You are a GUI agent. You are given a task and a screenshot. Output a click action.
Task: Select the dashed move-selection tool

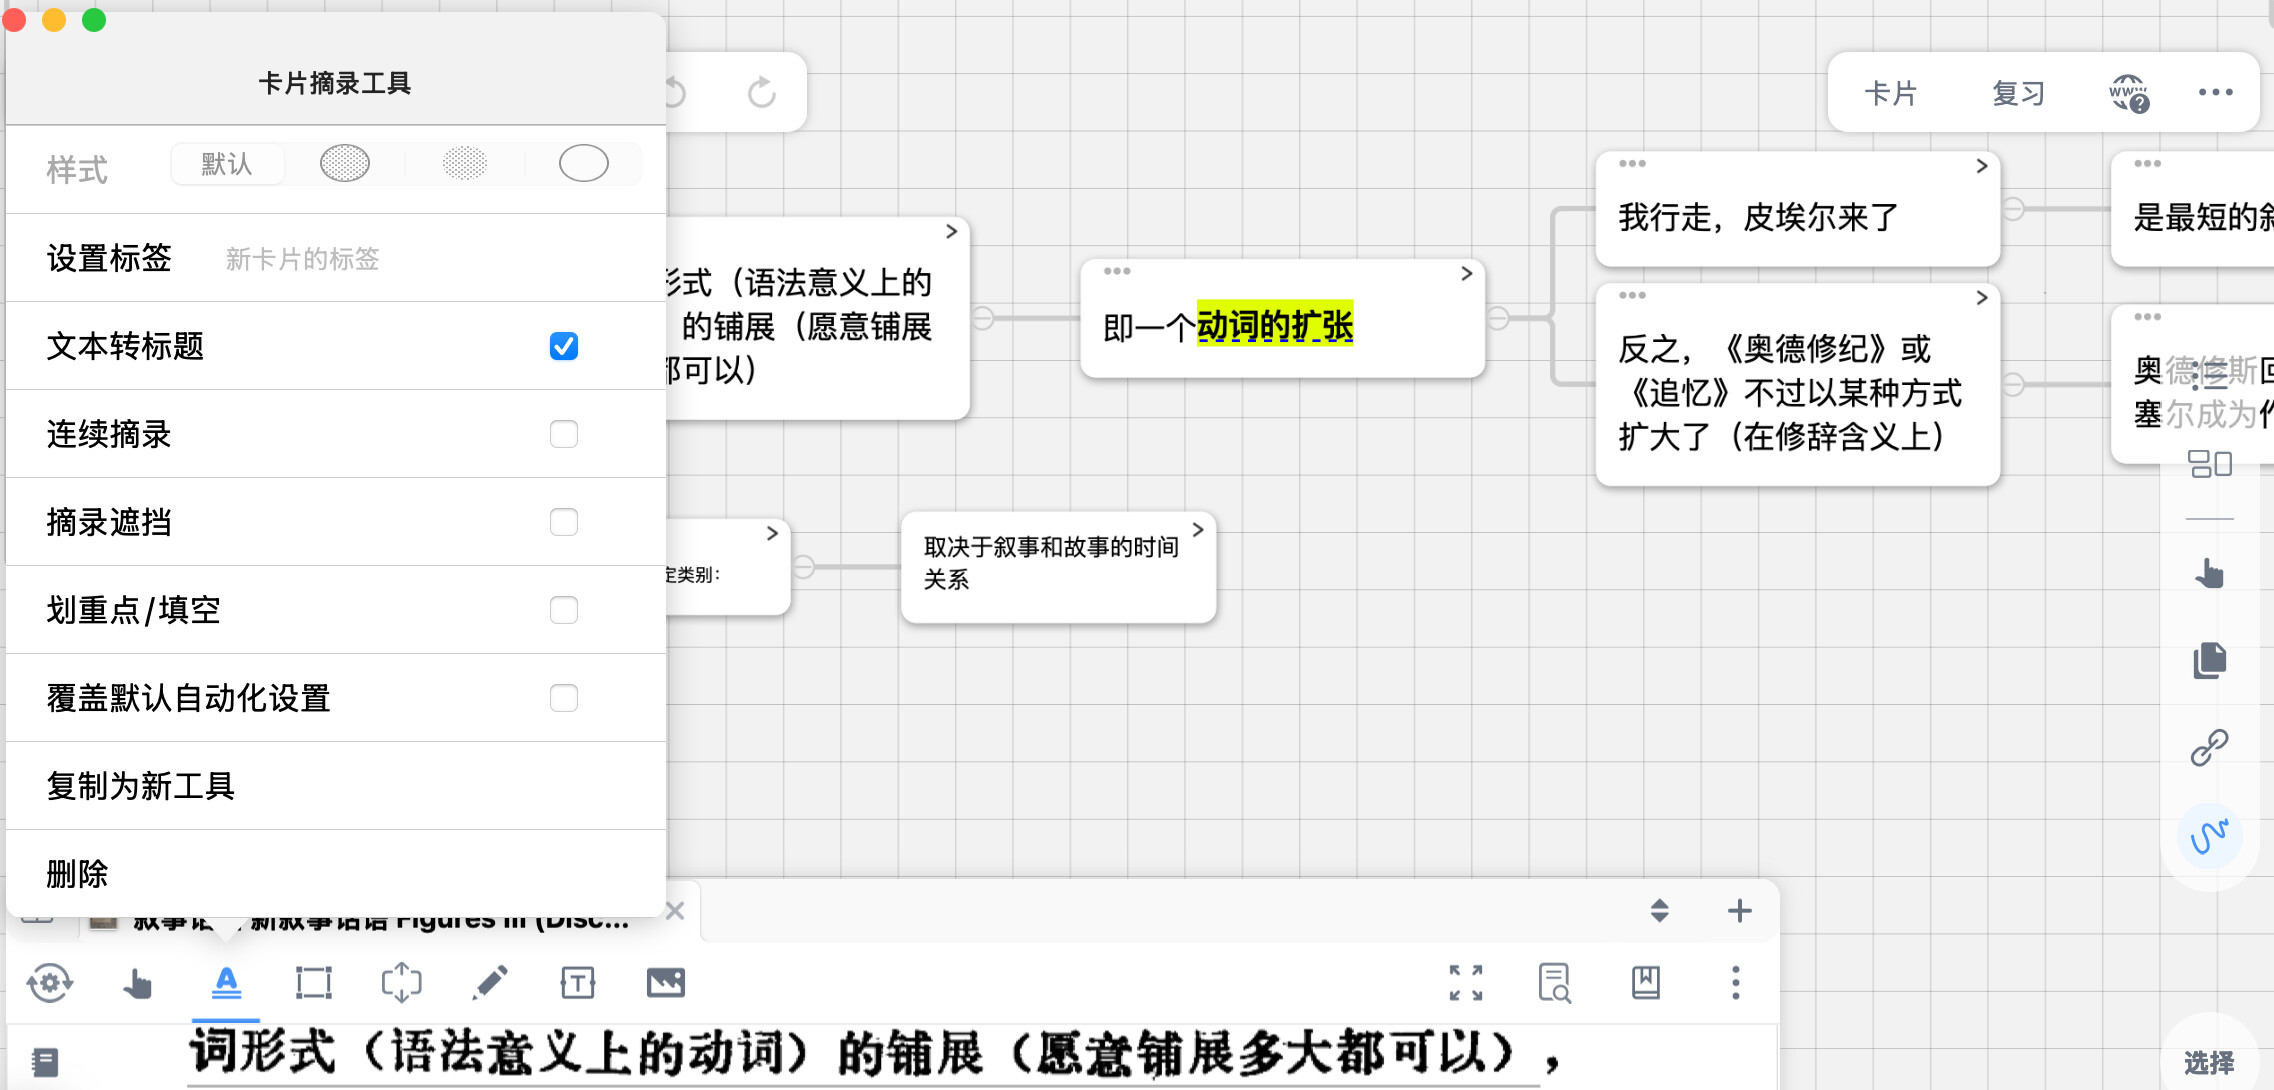402,983
